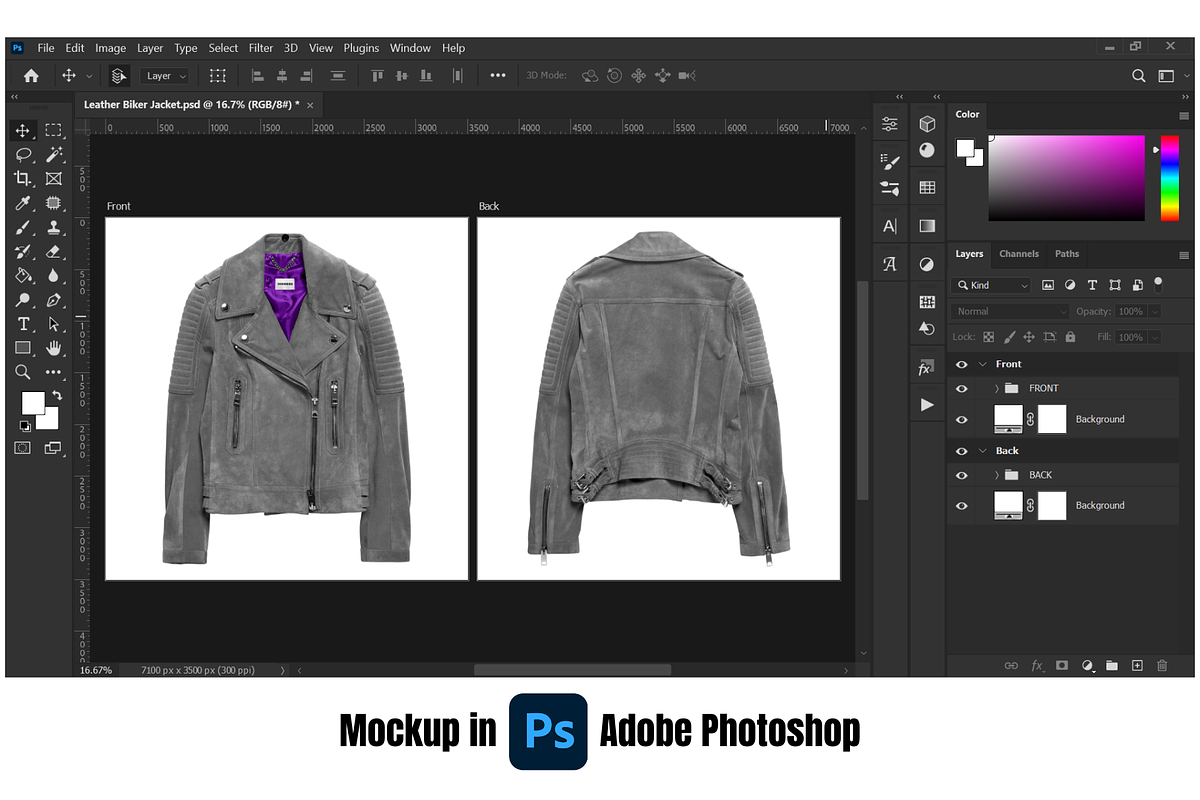
Task: Click the foreground color swatch in toolbox
Action: (x=33, y=402)
